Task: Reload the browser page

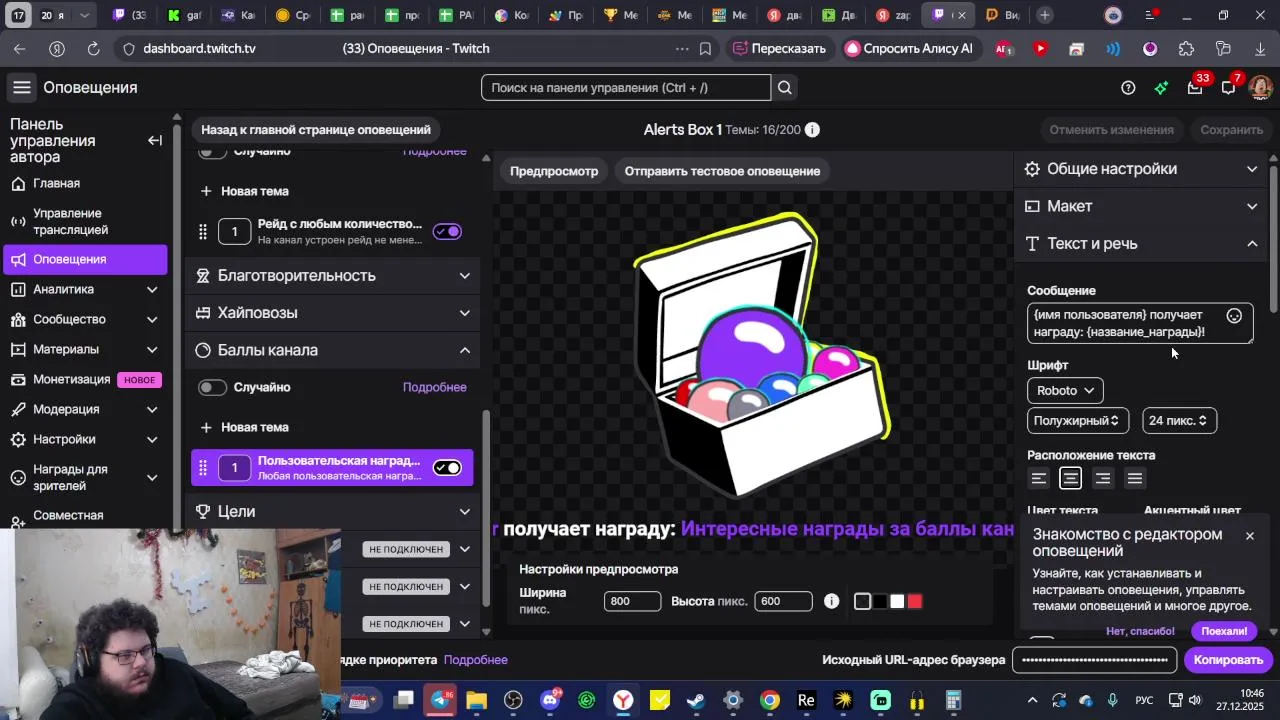Action: [x=93, y=49]
